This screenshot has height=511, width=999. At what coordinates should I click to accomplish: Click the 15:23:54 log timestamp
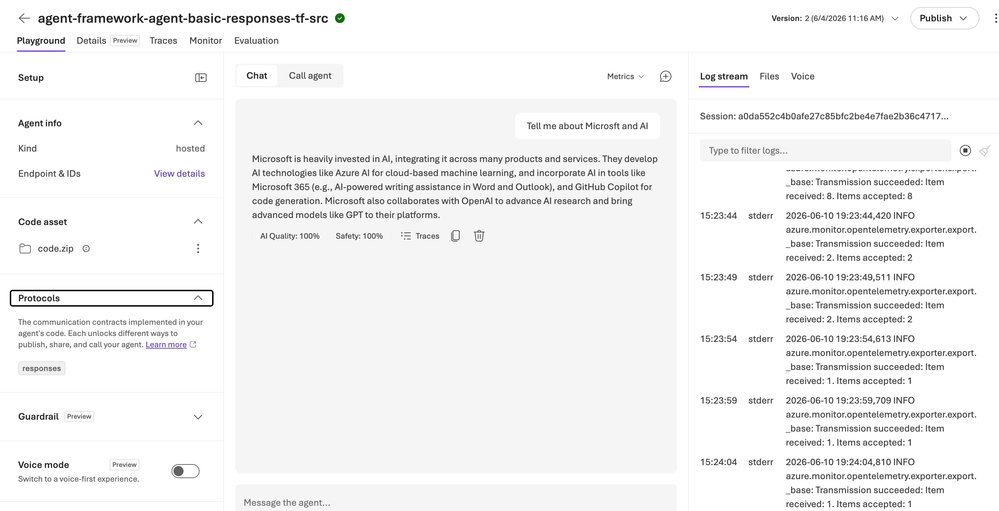[x=719, y=339]
